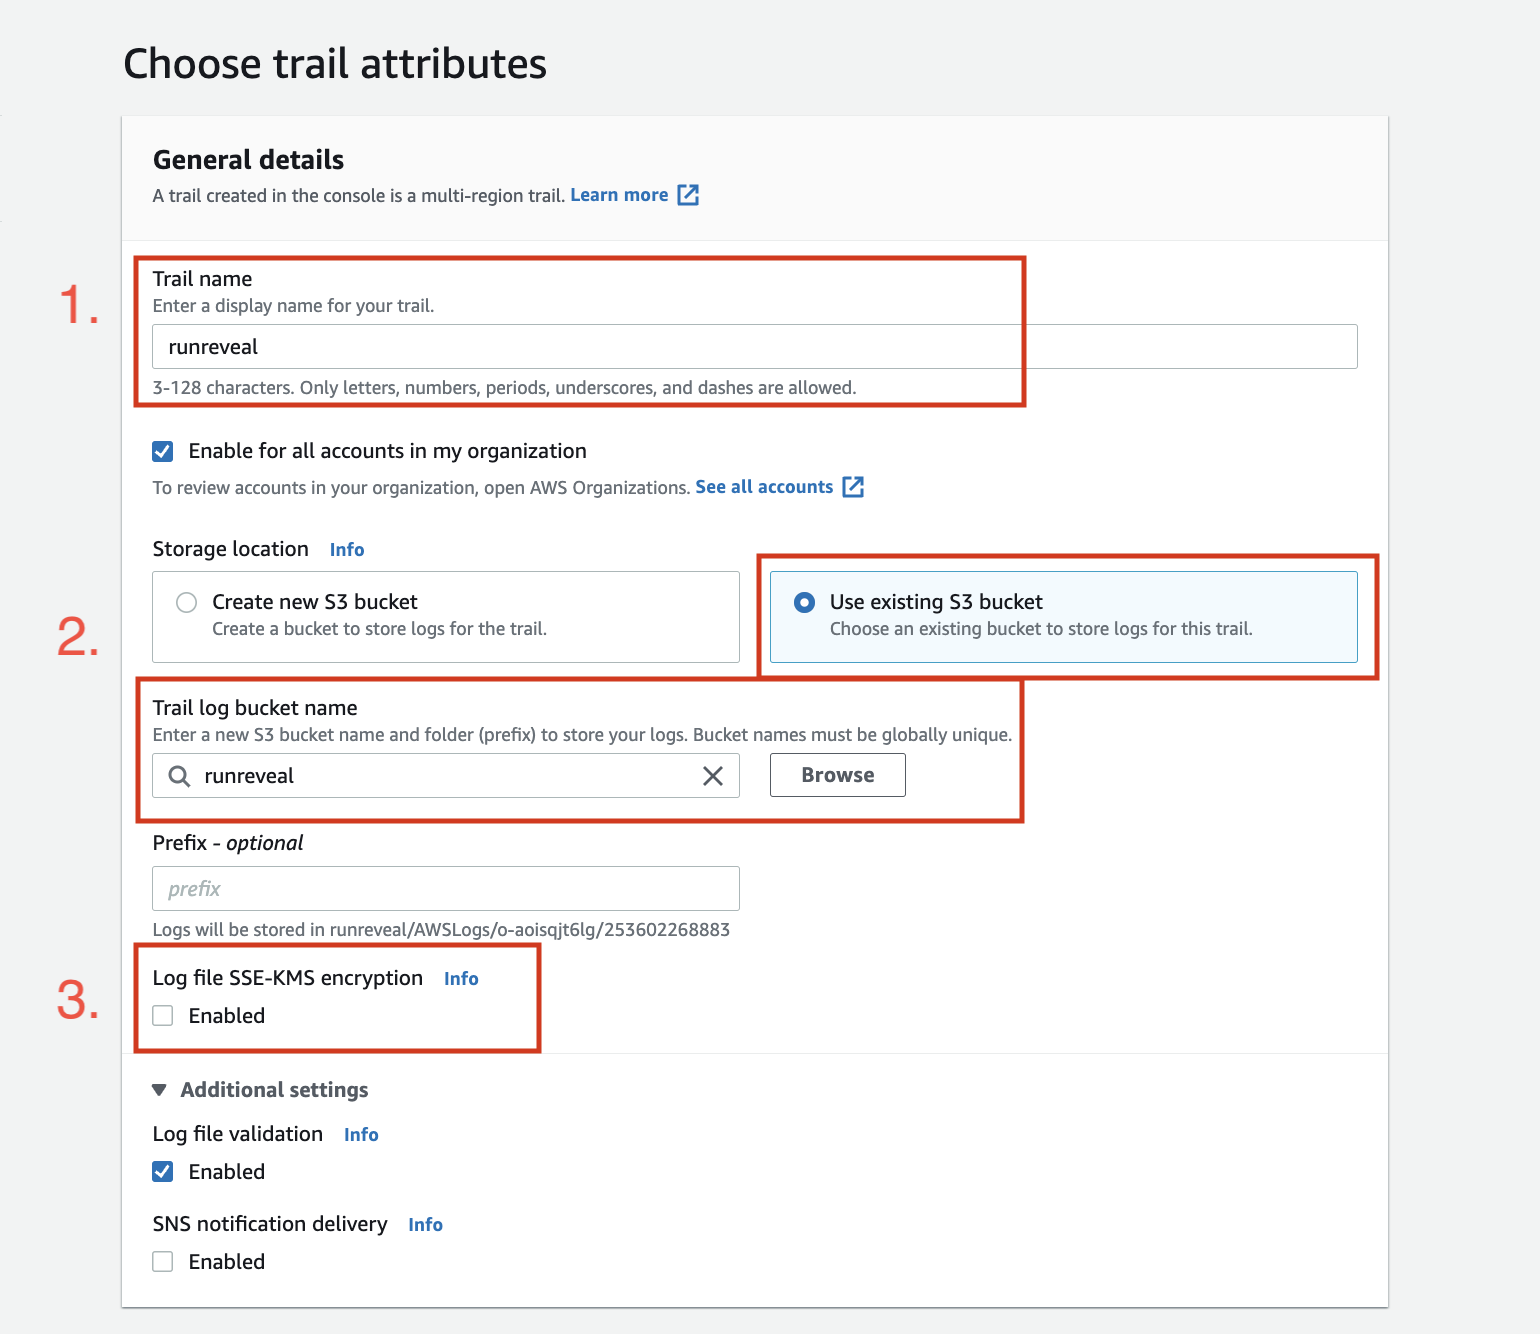Image resolution: width=1540 pixels, height=1334 pixels.
Task: Click the external link icon beside Learn more
Action: point(688,195)
